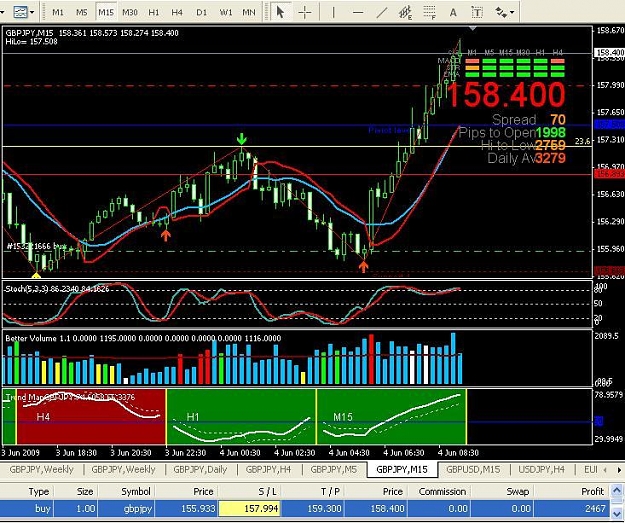Image resolution: width=625 pixels, height=523 pixels.
Task: Select the yellow marker at chart bottom-left
Action: pyautogui.click(x=36, y=275)
